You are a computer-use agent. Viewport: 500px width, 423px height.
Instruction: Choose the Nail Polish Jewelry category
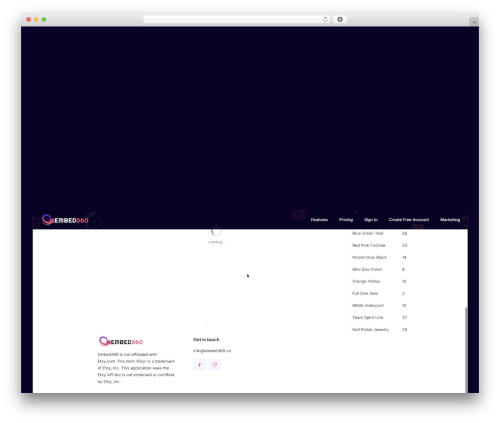370,329
